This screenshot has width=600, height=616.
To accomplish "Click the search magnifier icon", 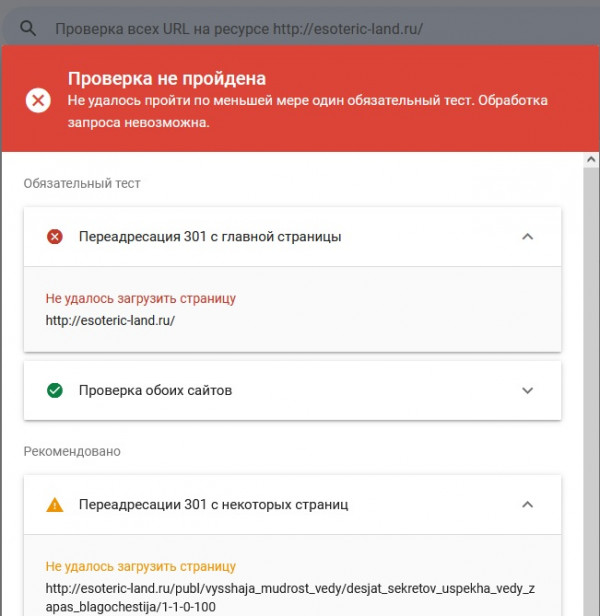I will pyautogui.click(x=28, y=29).
